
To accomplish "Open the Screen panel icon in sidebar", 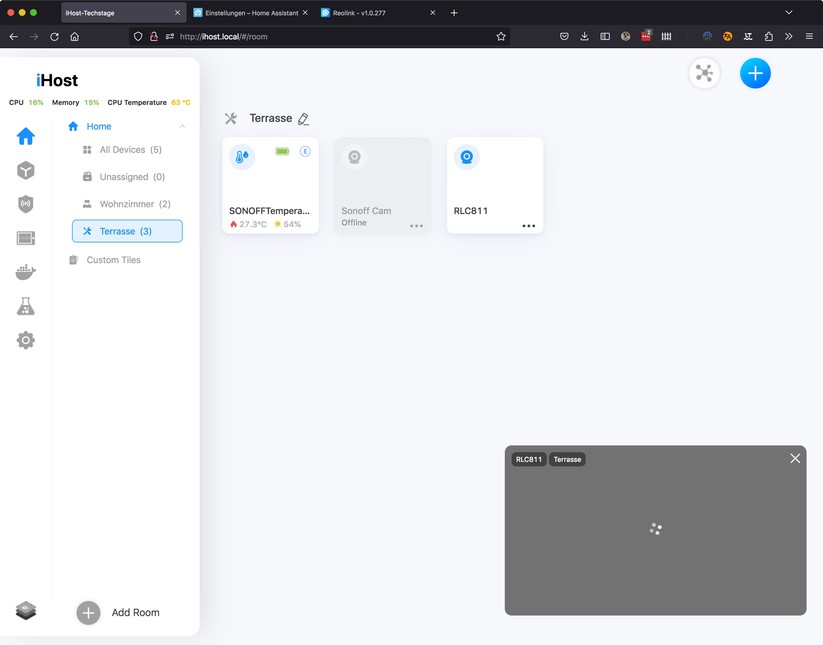I will pyautogui.click(x=25, y=238).
